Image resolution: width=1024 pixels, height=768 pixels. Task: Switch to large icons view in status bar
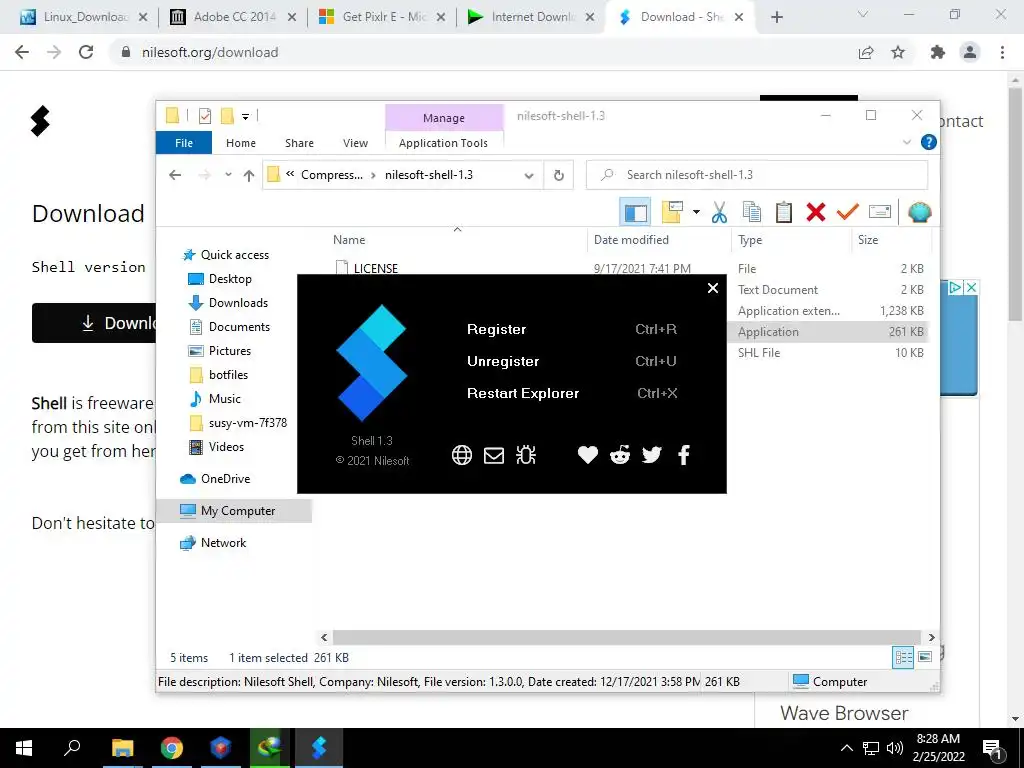[x=925, y=657]
